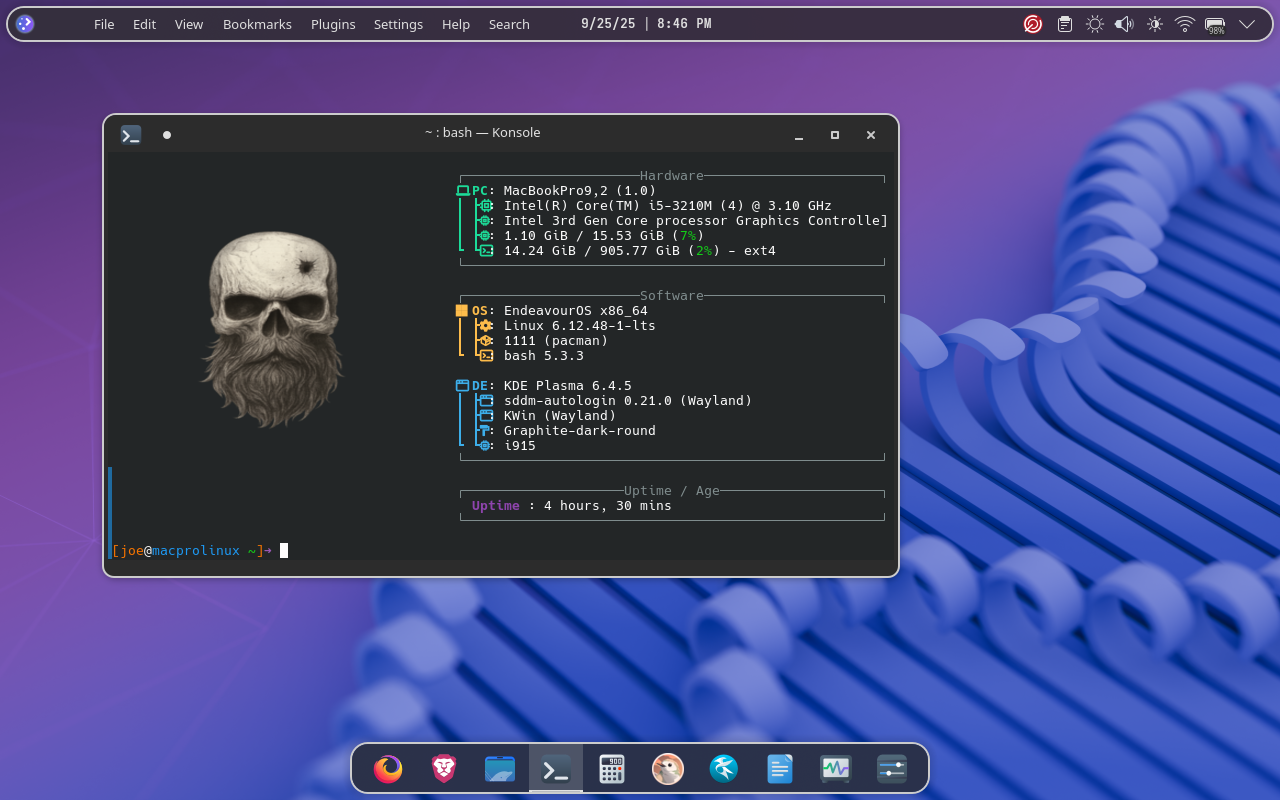Open the Firefox browser from the dock
Viewport: 1280px width, 800px height.
(388, 768)
